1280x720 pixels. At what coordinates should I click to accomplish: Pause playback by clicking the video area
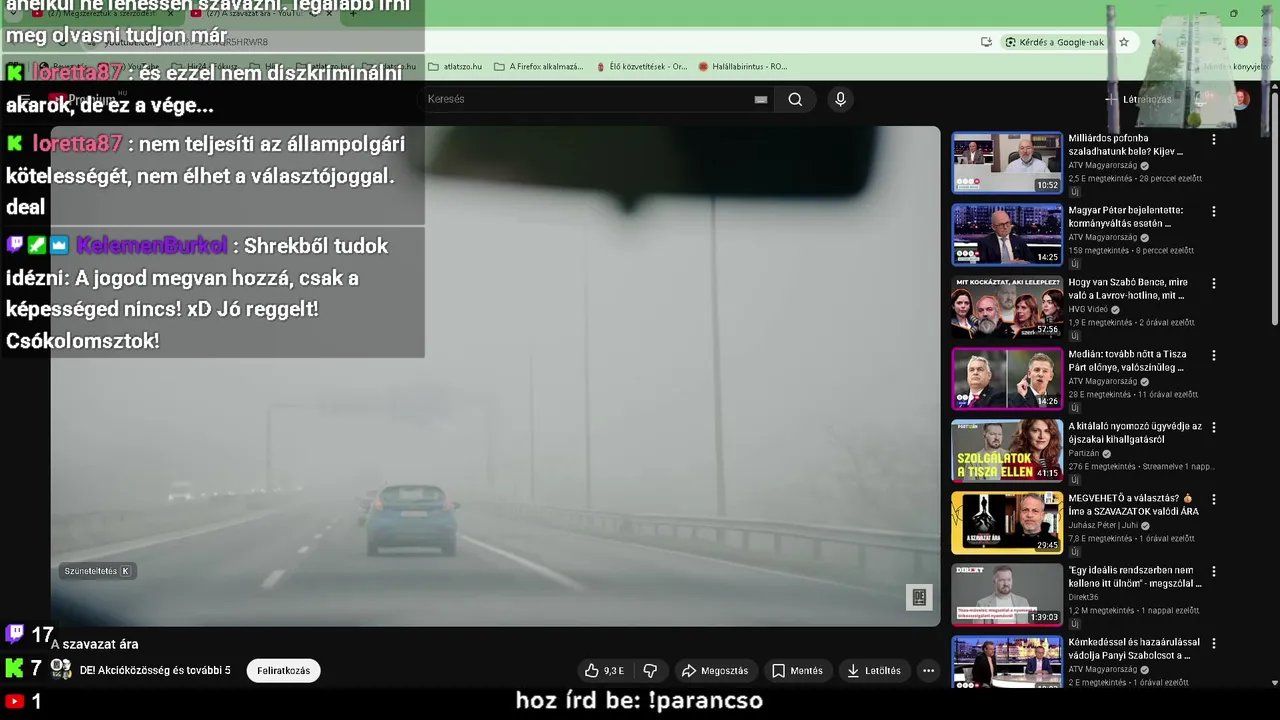(495, 376)
